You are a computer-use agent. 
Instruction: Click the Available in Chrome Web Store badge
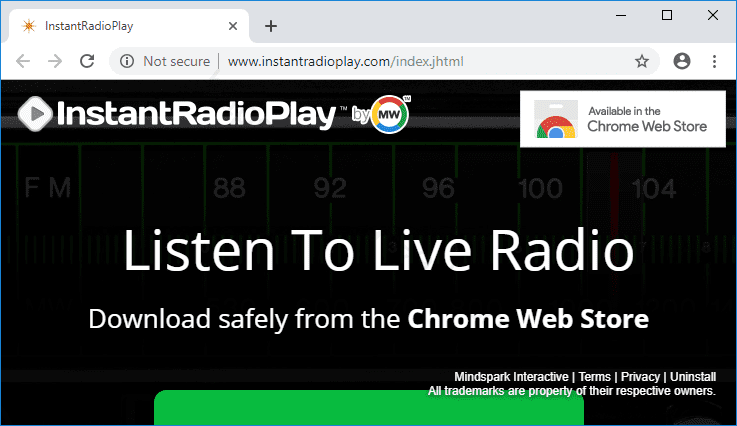[x=622, y=118]
